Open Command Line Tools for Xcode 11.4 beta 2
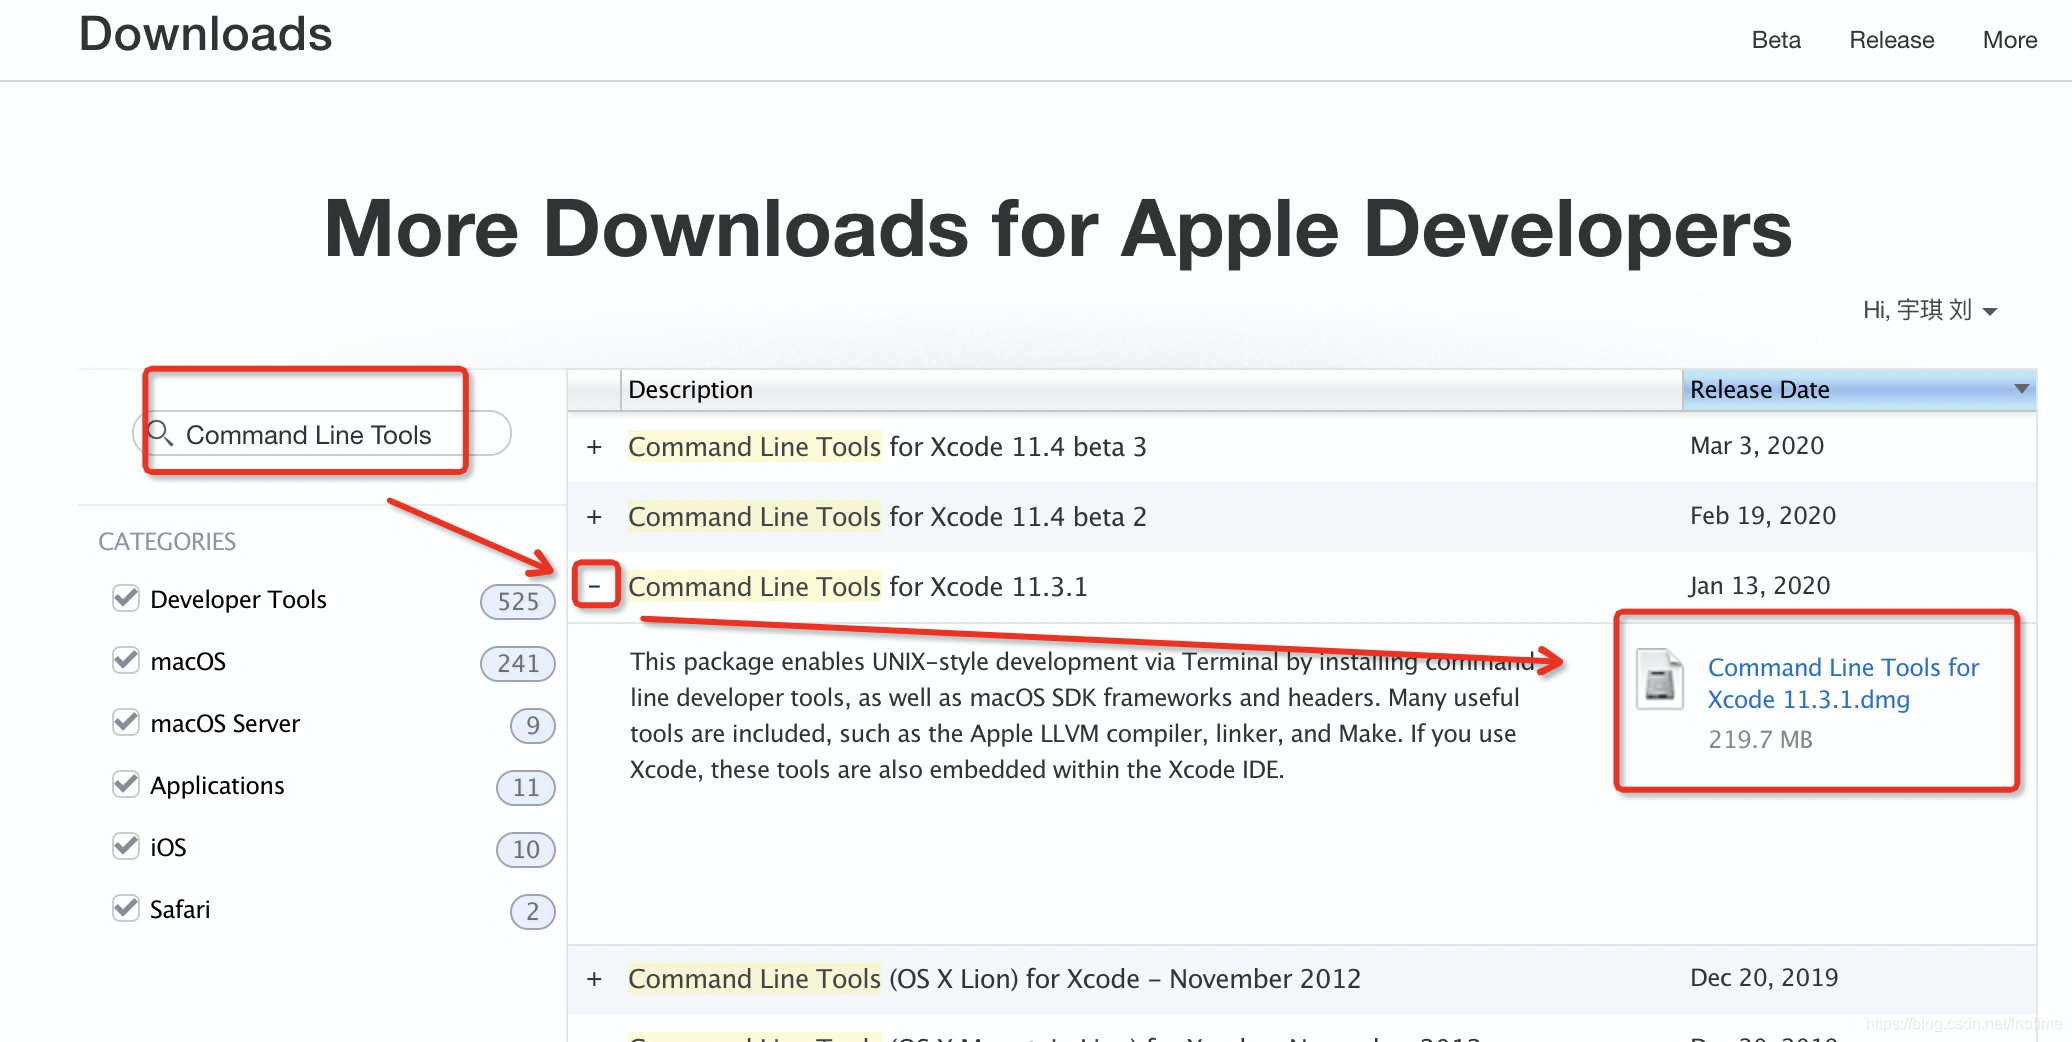 pos(887,517)
